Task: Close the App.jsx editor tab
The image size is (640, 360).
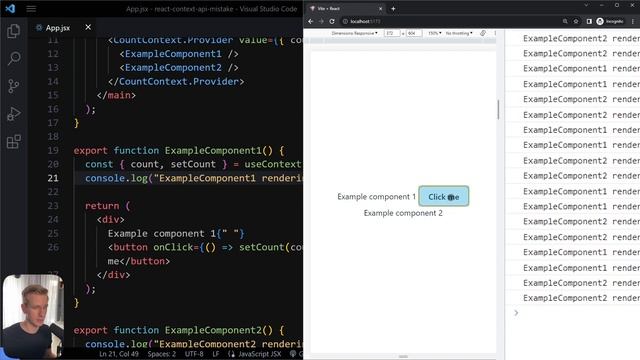Action: tap(88, 27)
